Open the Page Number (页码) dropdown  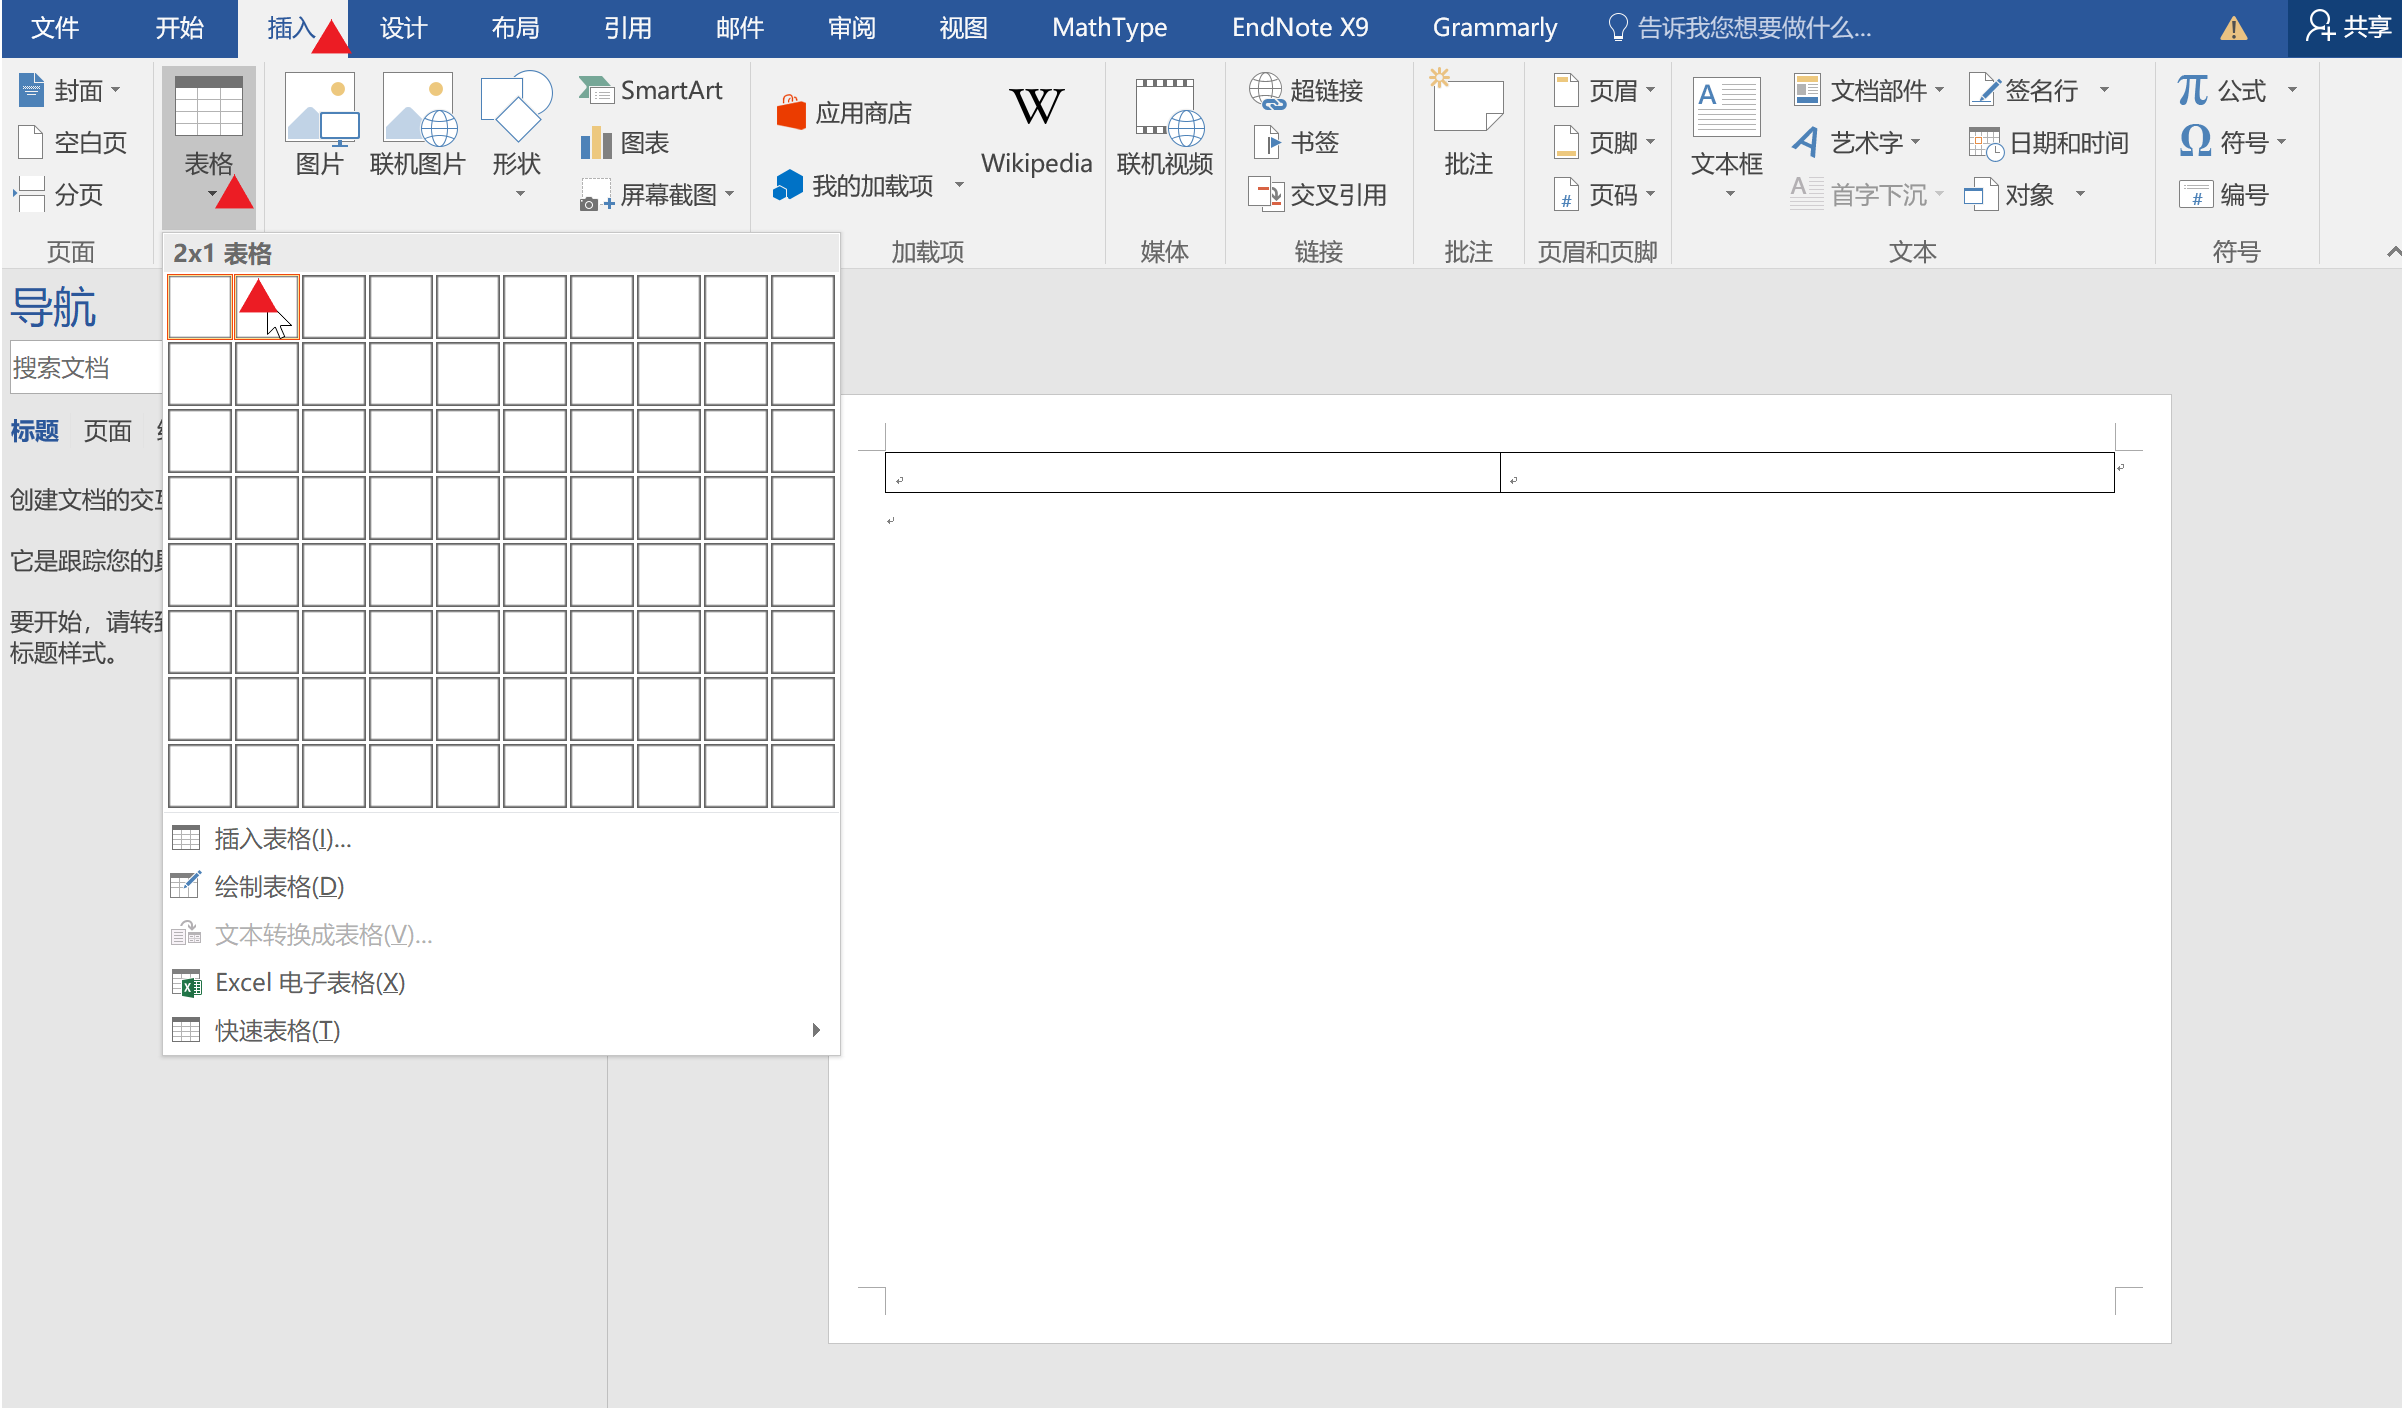[x=1605, y=194]
